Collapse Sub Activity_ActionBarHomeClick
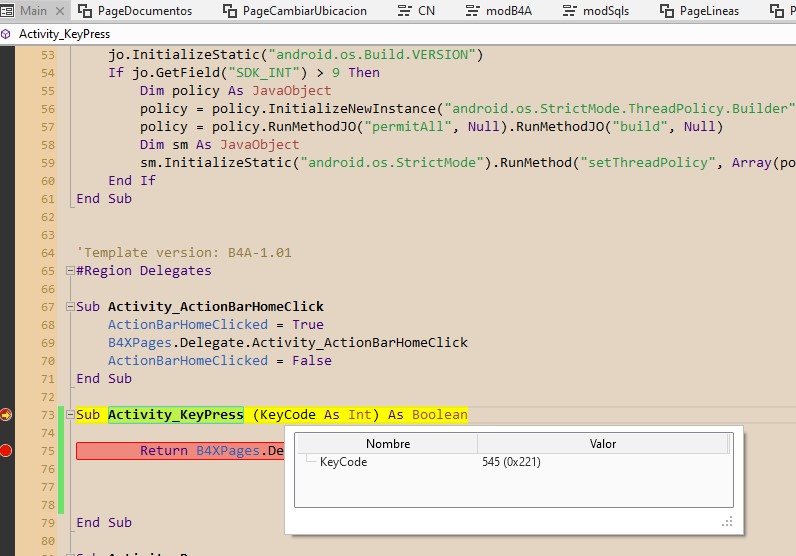 click(x=71, y=307)
